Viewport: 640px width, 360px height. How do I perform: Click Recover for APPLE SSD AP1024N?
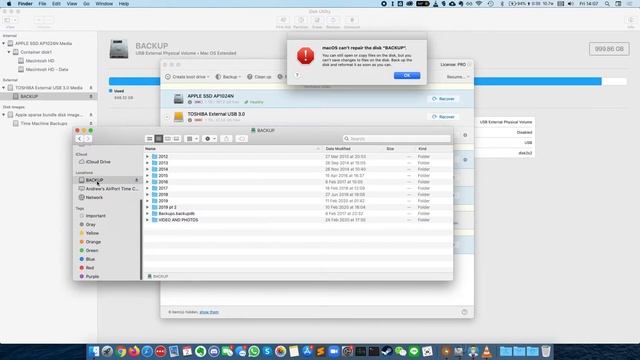pyautogui.click(x=443, y=99)
